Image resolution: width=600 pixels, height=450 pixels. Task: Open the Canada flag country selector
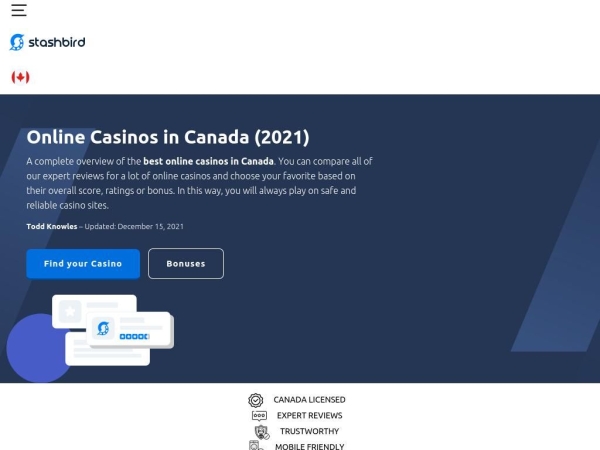(20, 77)
